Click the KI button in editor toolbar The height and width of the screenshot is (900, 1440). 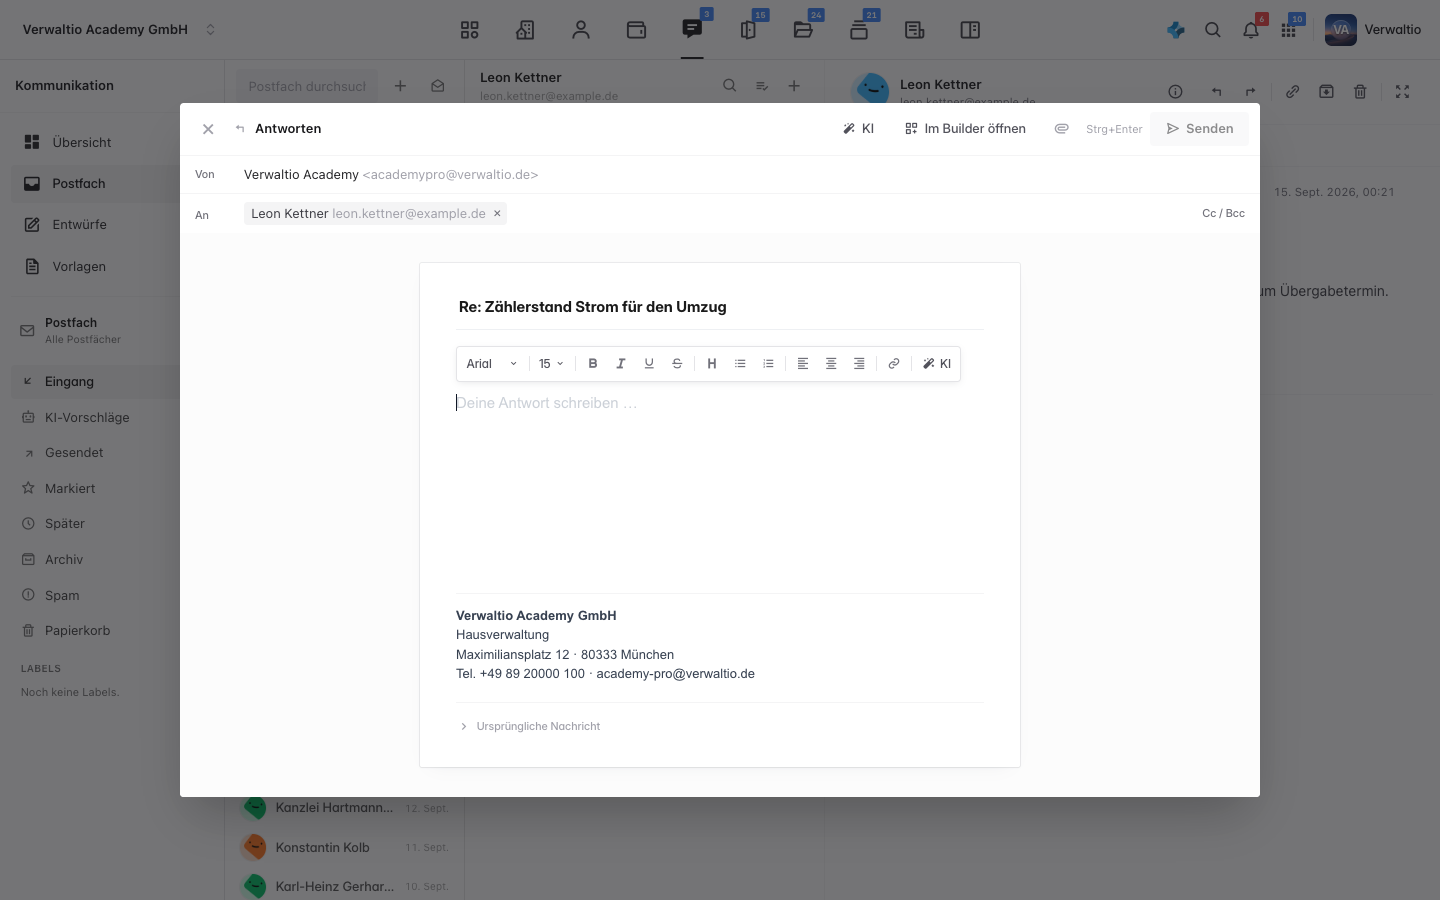937,364
